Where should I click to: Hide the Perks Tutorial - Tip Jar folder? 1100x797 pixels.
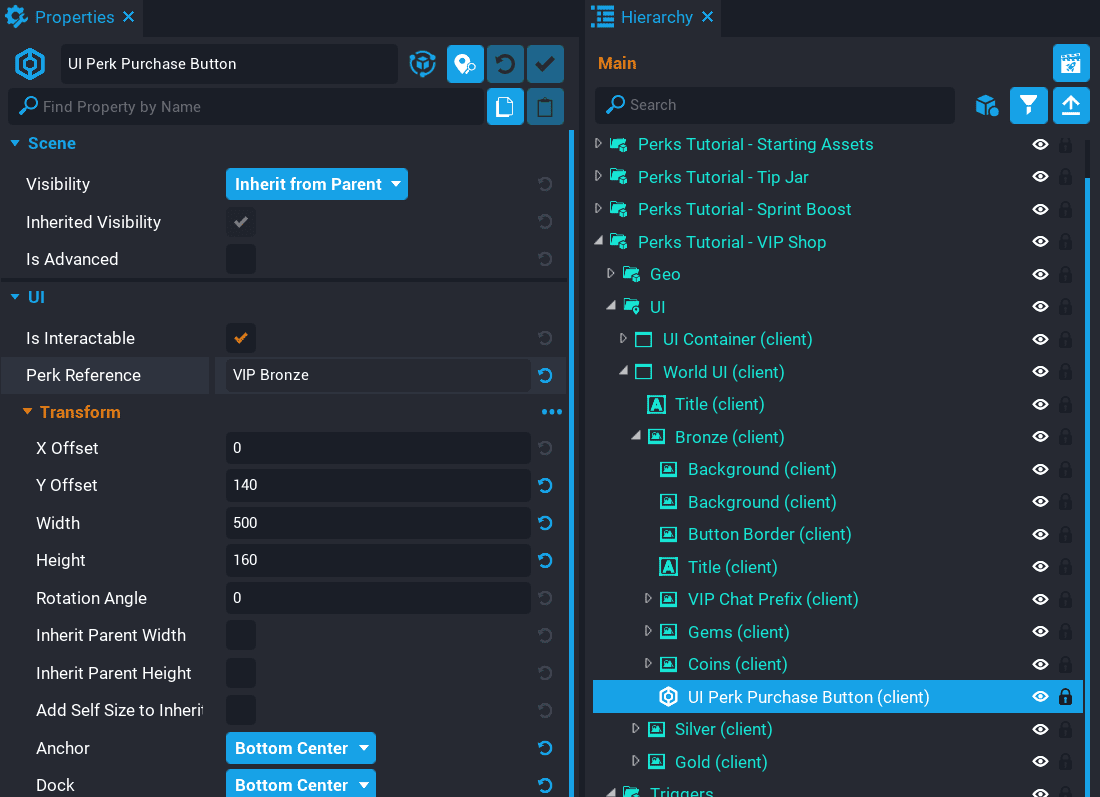1040,177
